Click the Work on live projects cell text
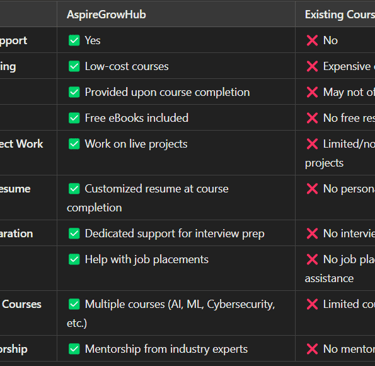375x366 pixels. click(x=136, y=144)
